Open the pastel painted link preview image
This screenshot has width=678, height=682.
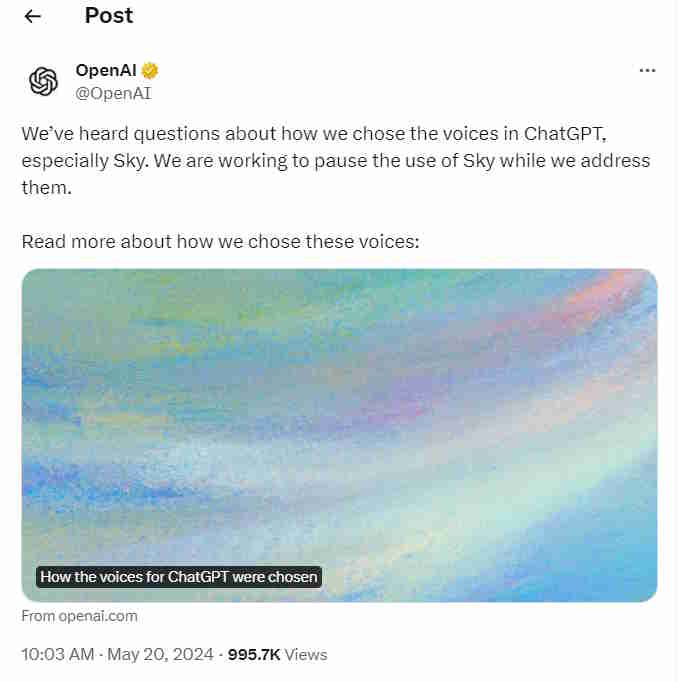tap(339, 435)
